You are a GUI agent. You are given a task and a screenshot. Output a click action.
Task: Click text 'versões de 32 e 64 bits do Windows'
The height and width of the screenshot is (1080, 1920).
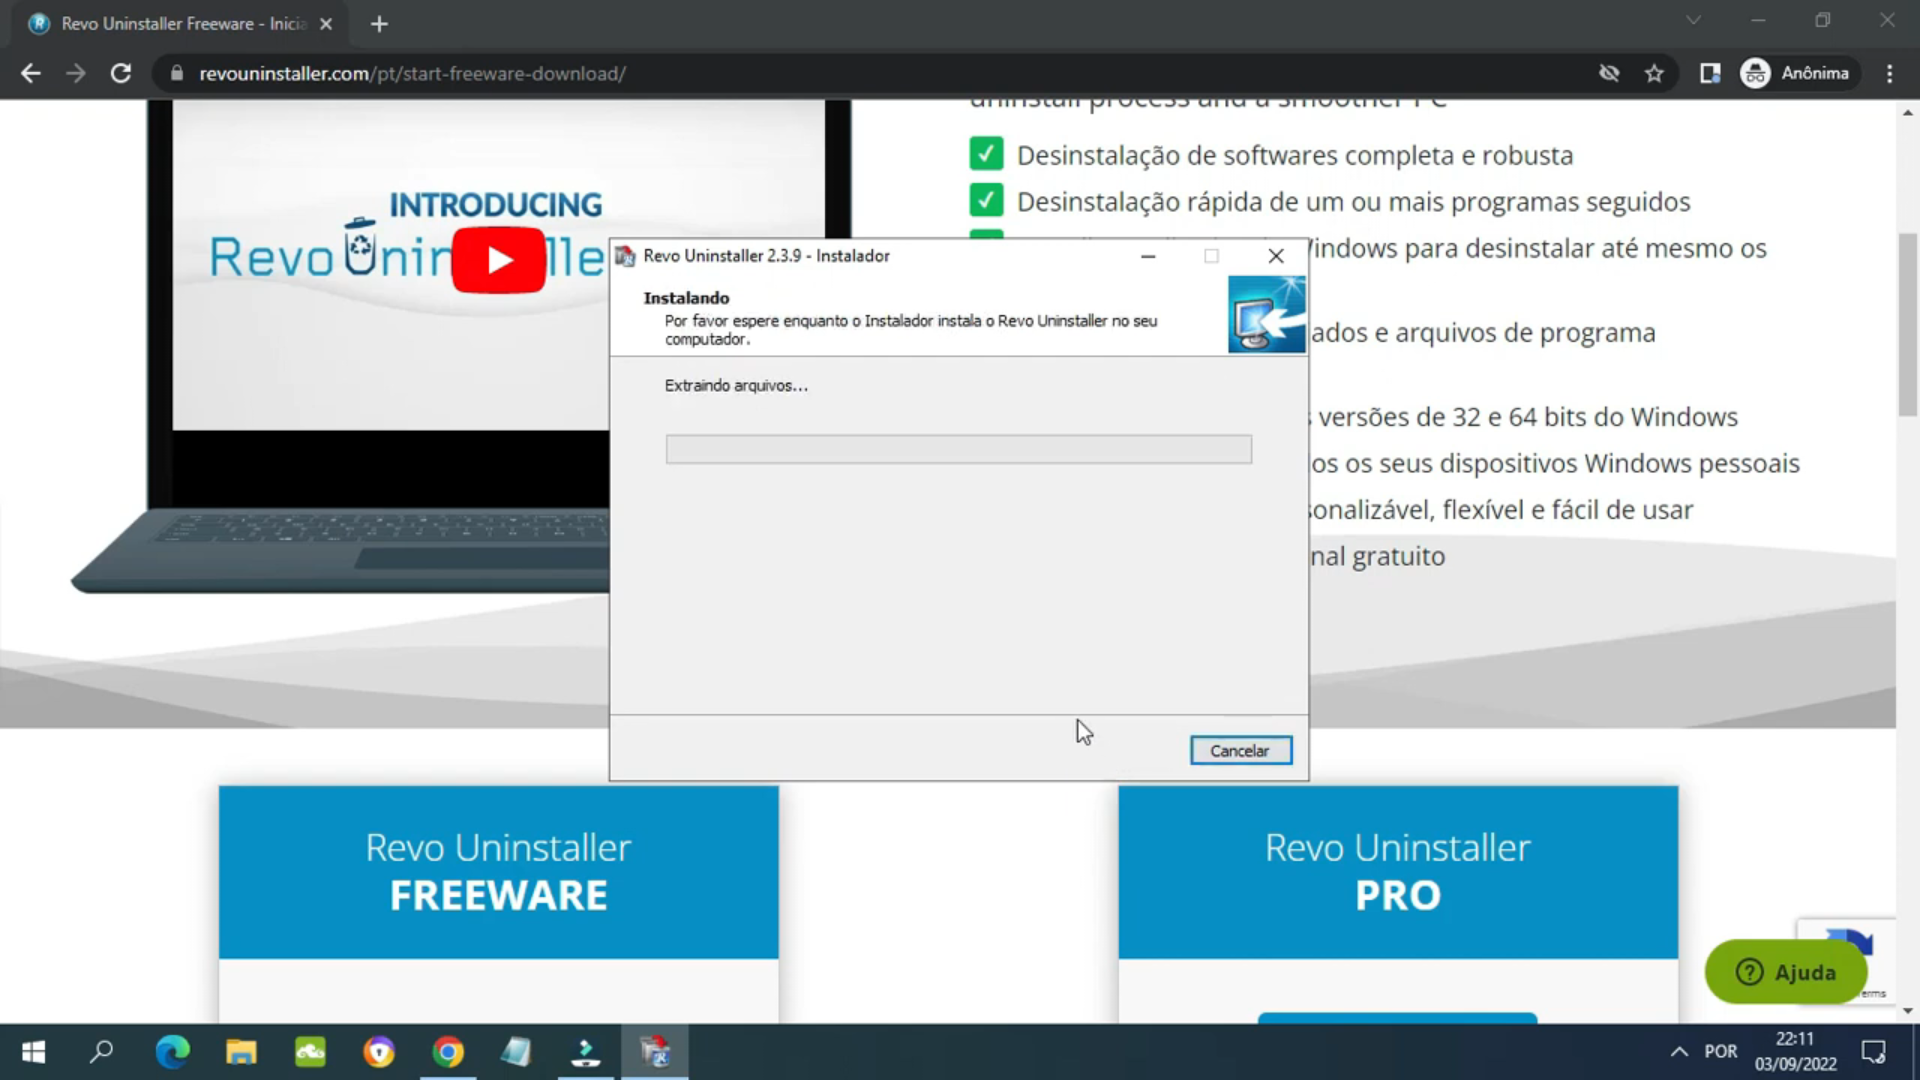(x=1528, y=416)
